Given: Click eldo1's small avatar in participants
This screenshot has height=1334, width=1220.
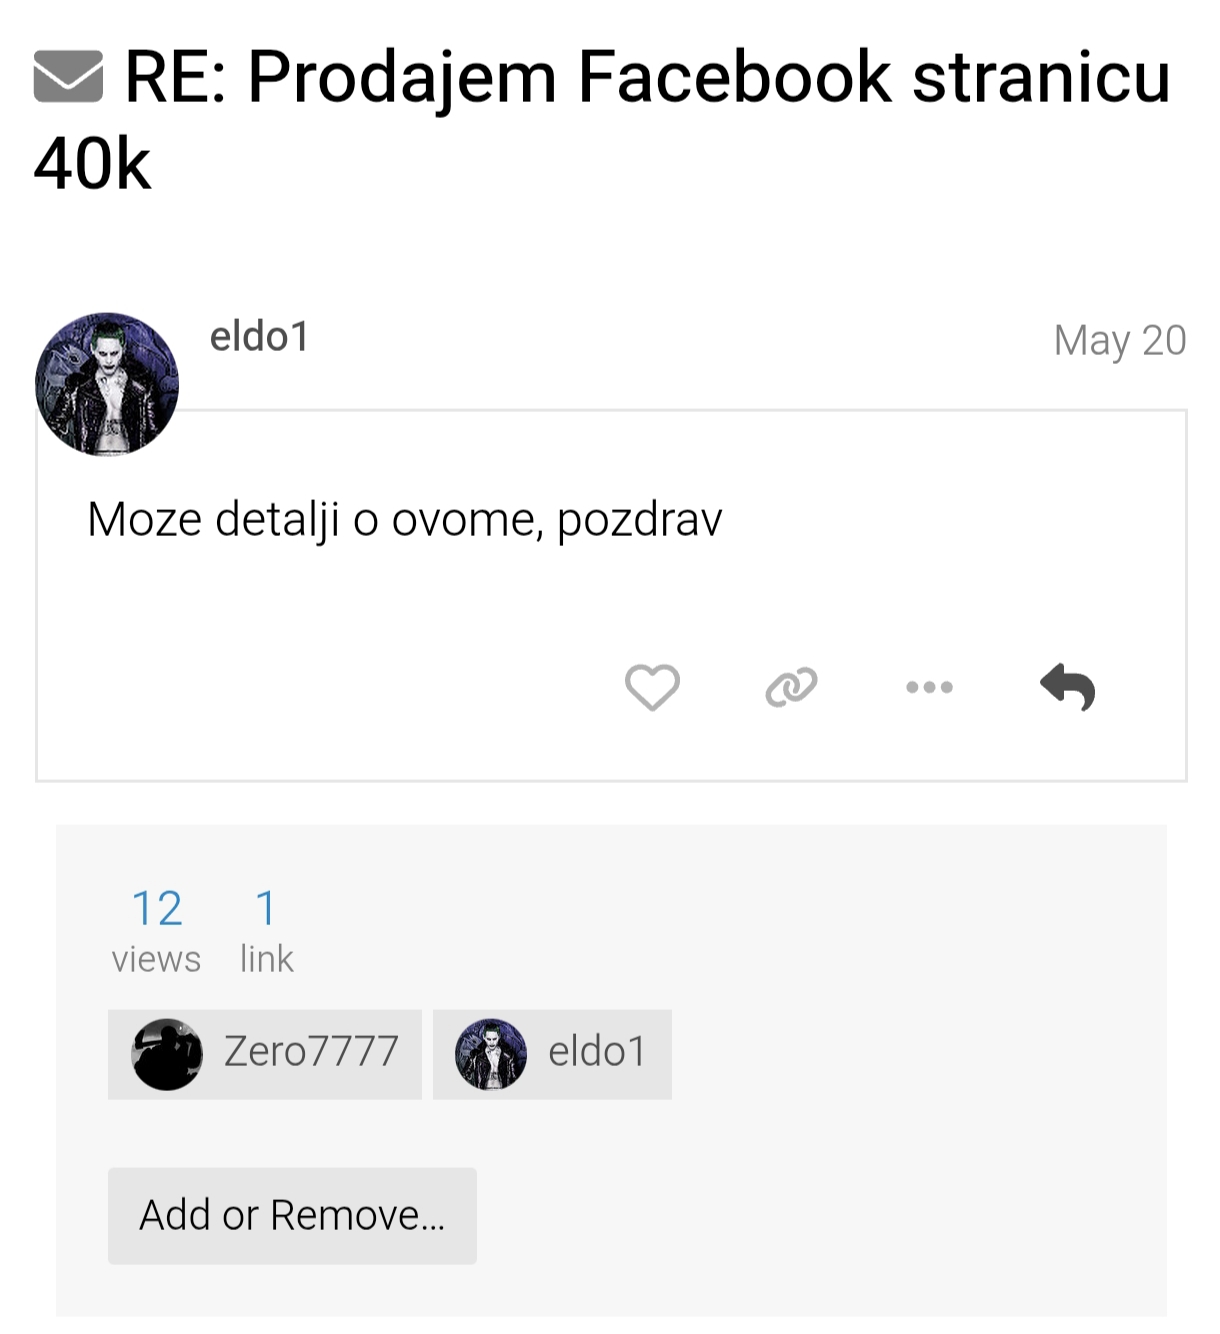Looking at the screenshot, I should [491, 1054].
